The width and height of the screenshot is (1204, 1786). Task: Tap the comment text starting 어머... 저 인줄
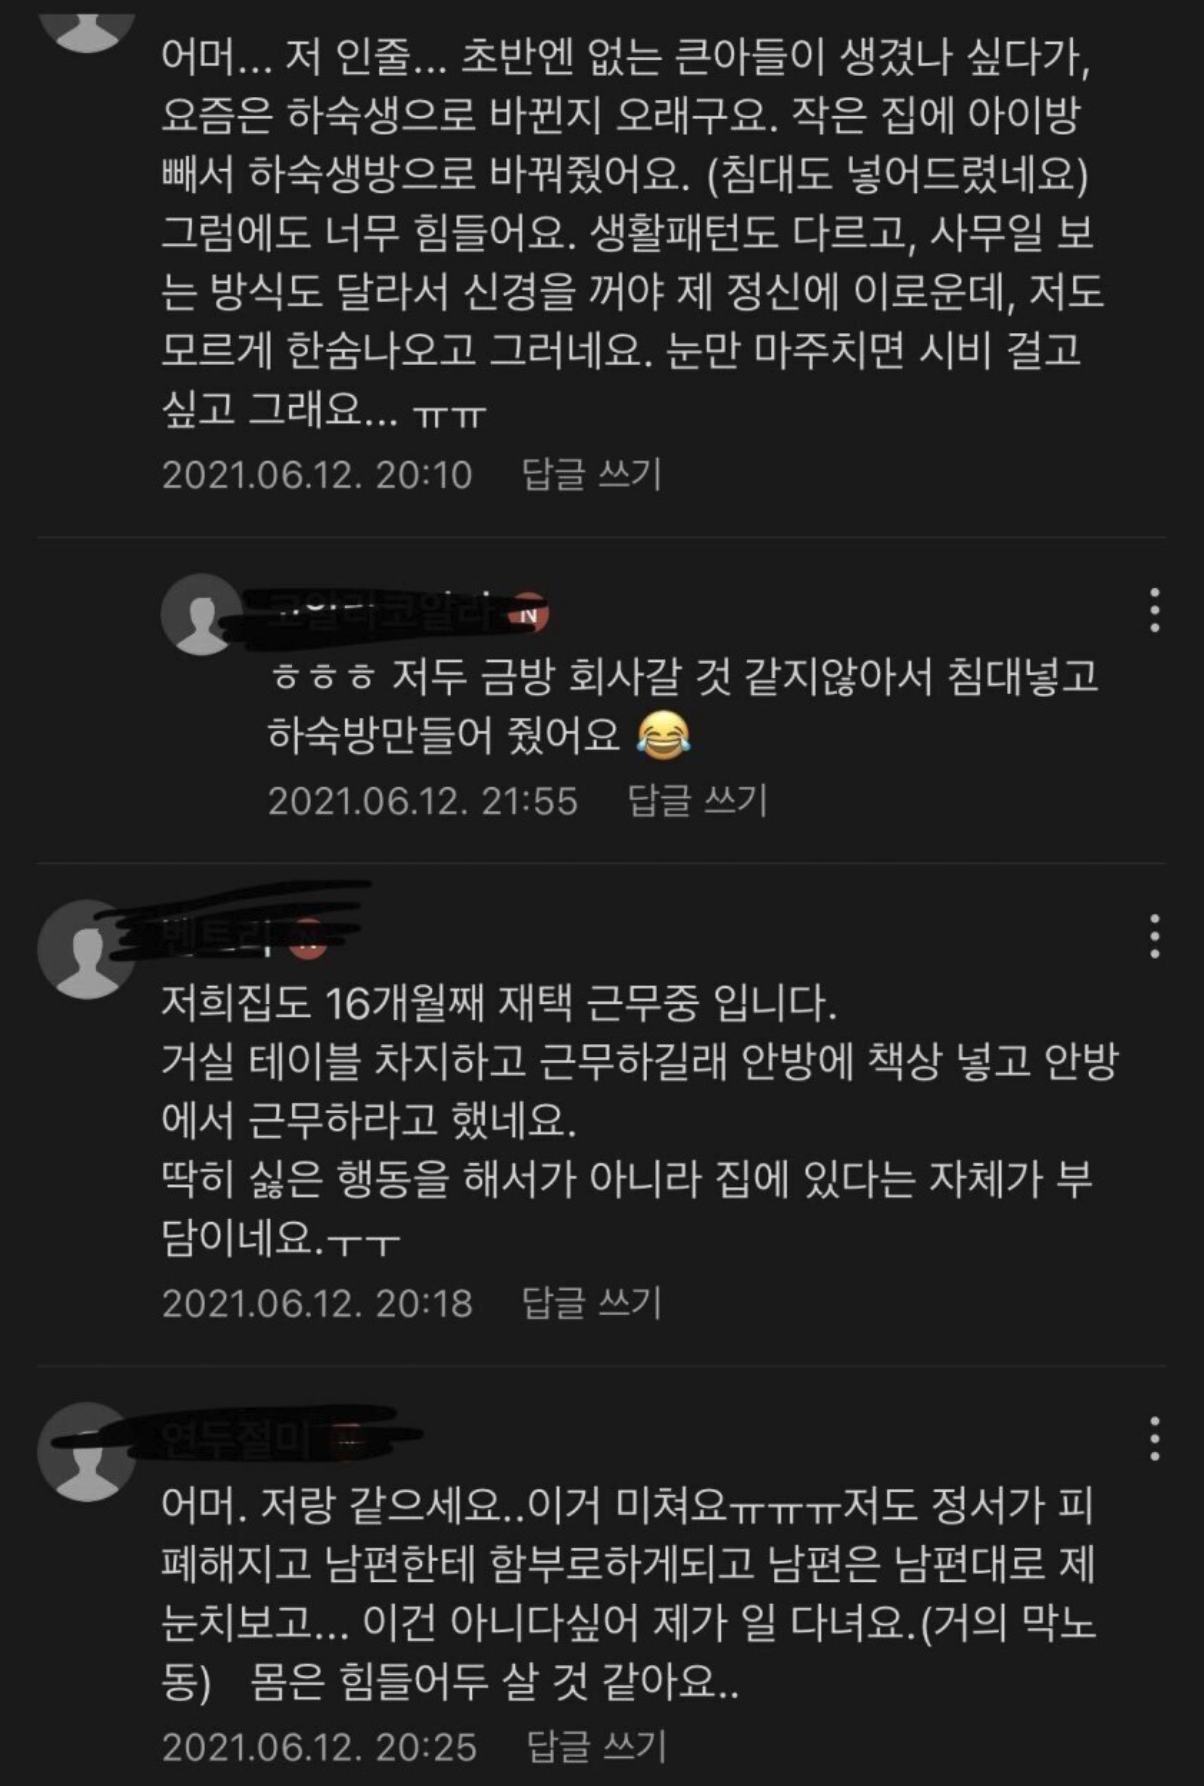633,233
